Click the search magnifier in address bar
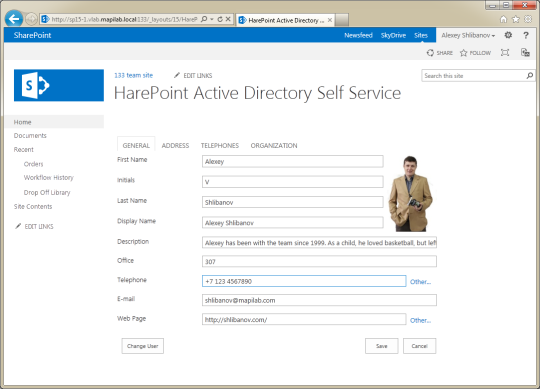 [x=204, y=19]
